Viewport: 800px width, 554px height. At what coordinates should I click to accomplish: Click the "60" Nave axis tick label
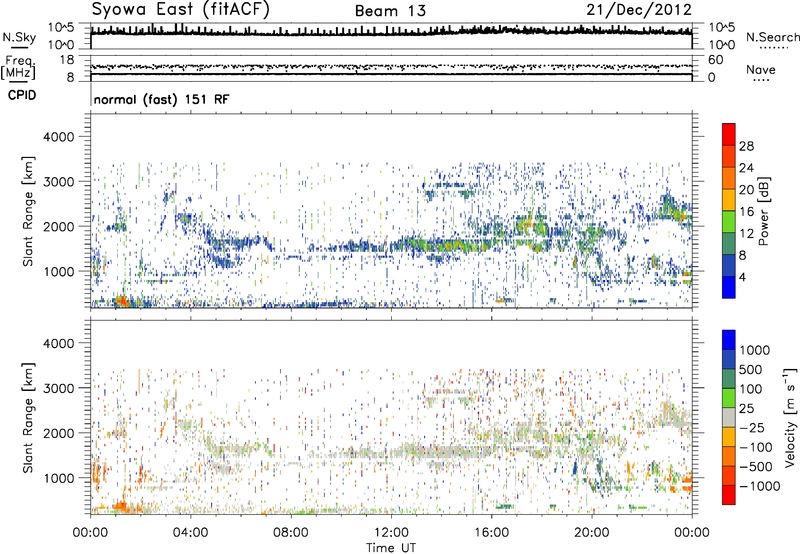pos(715,60)
